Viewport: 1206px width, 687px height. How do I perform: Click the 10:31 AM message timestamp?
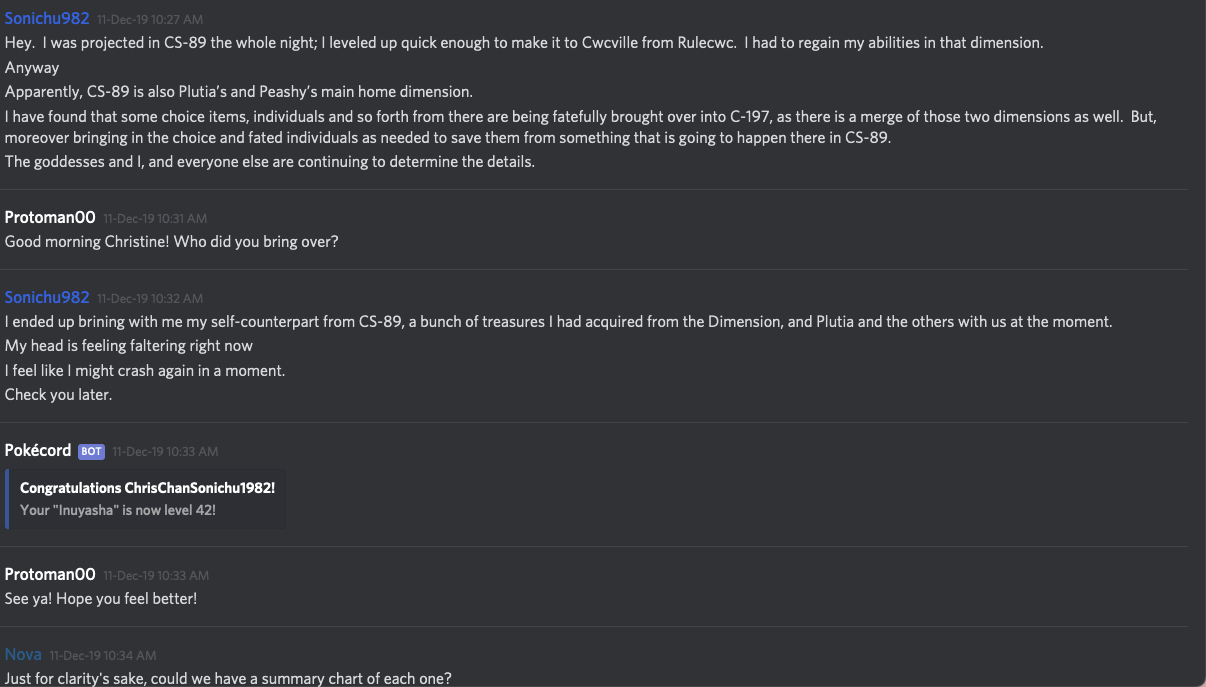pos(155,219)
